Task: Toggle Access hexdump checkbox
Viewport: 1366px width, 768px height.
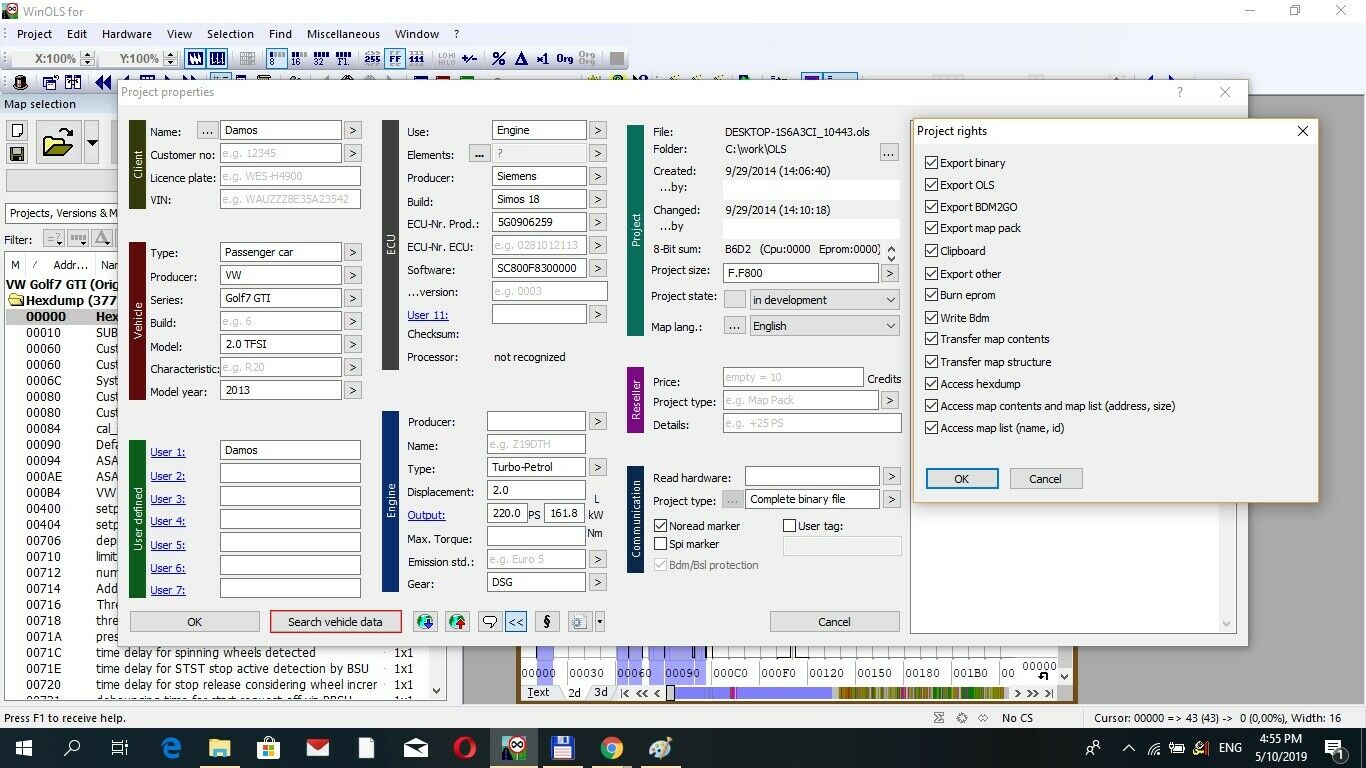Action: (932, 384)
